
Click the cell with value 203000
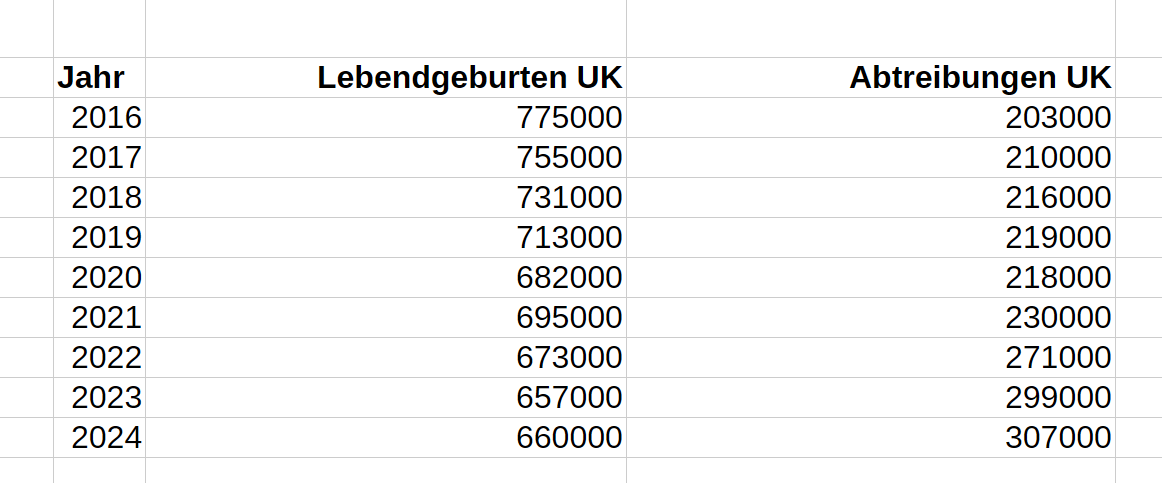[x=1059, y=118]
